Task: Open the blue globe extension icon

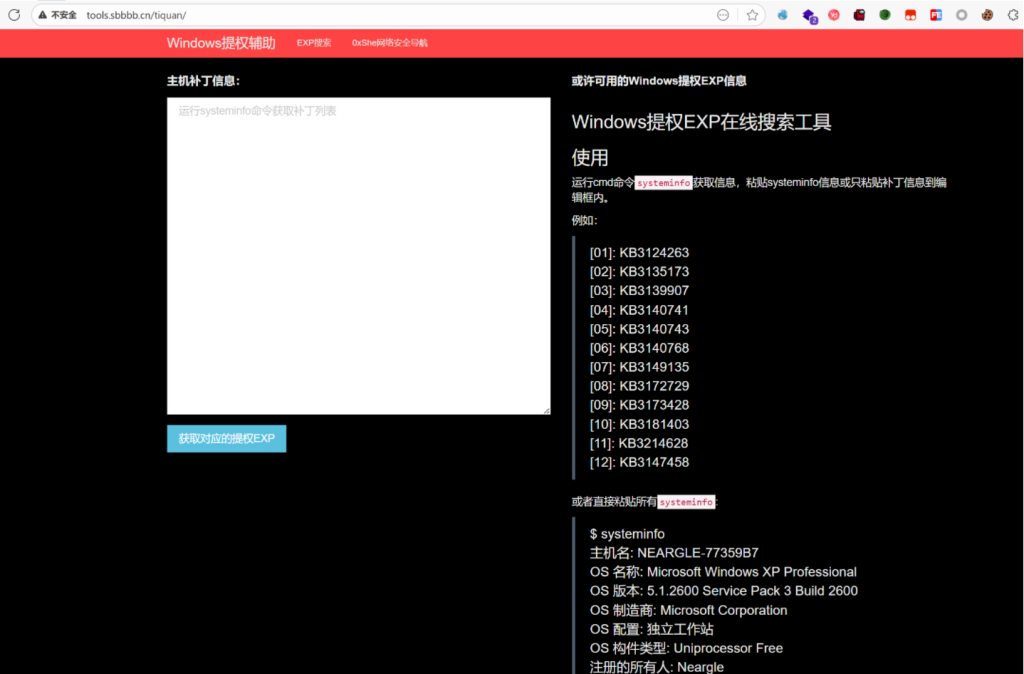Action: (x=782, y=15)
